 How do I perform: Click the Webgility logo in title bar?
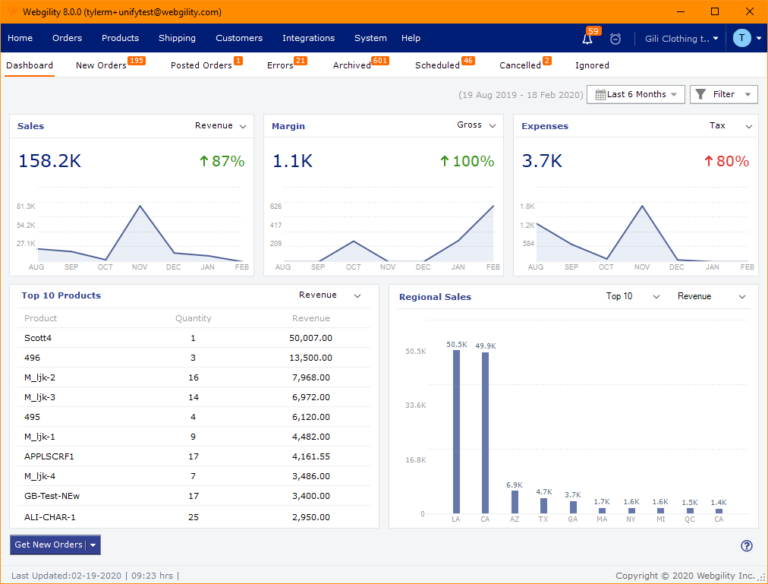[x=12, y=12]
